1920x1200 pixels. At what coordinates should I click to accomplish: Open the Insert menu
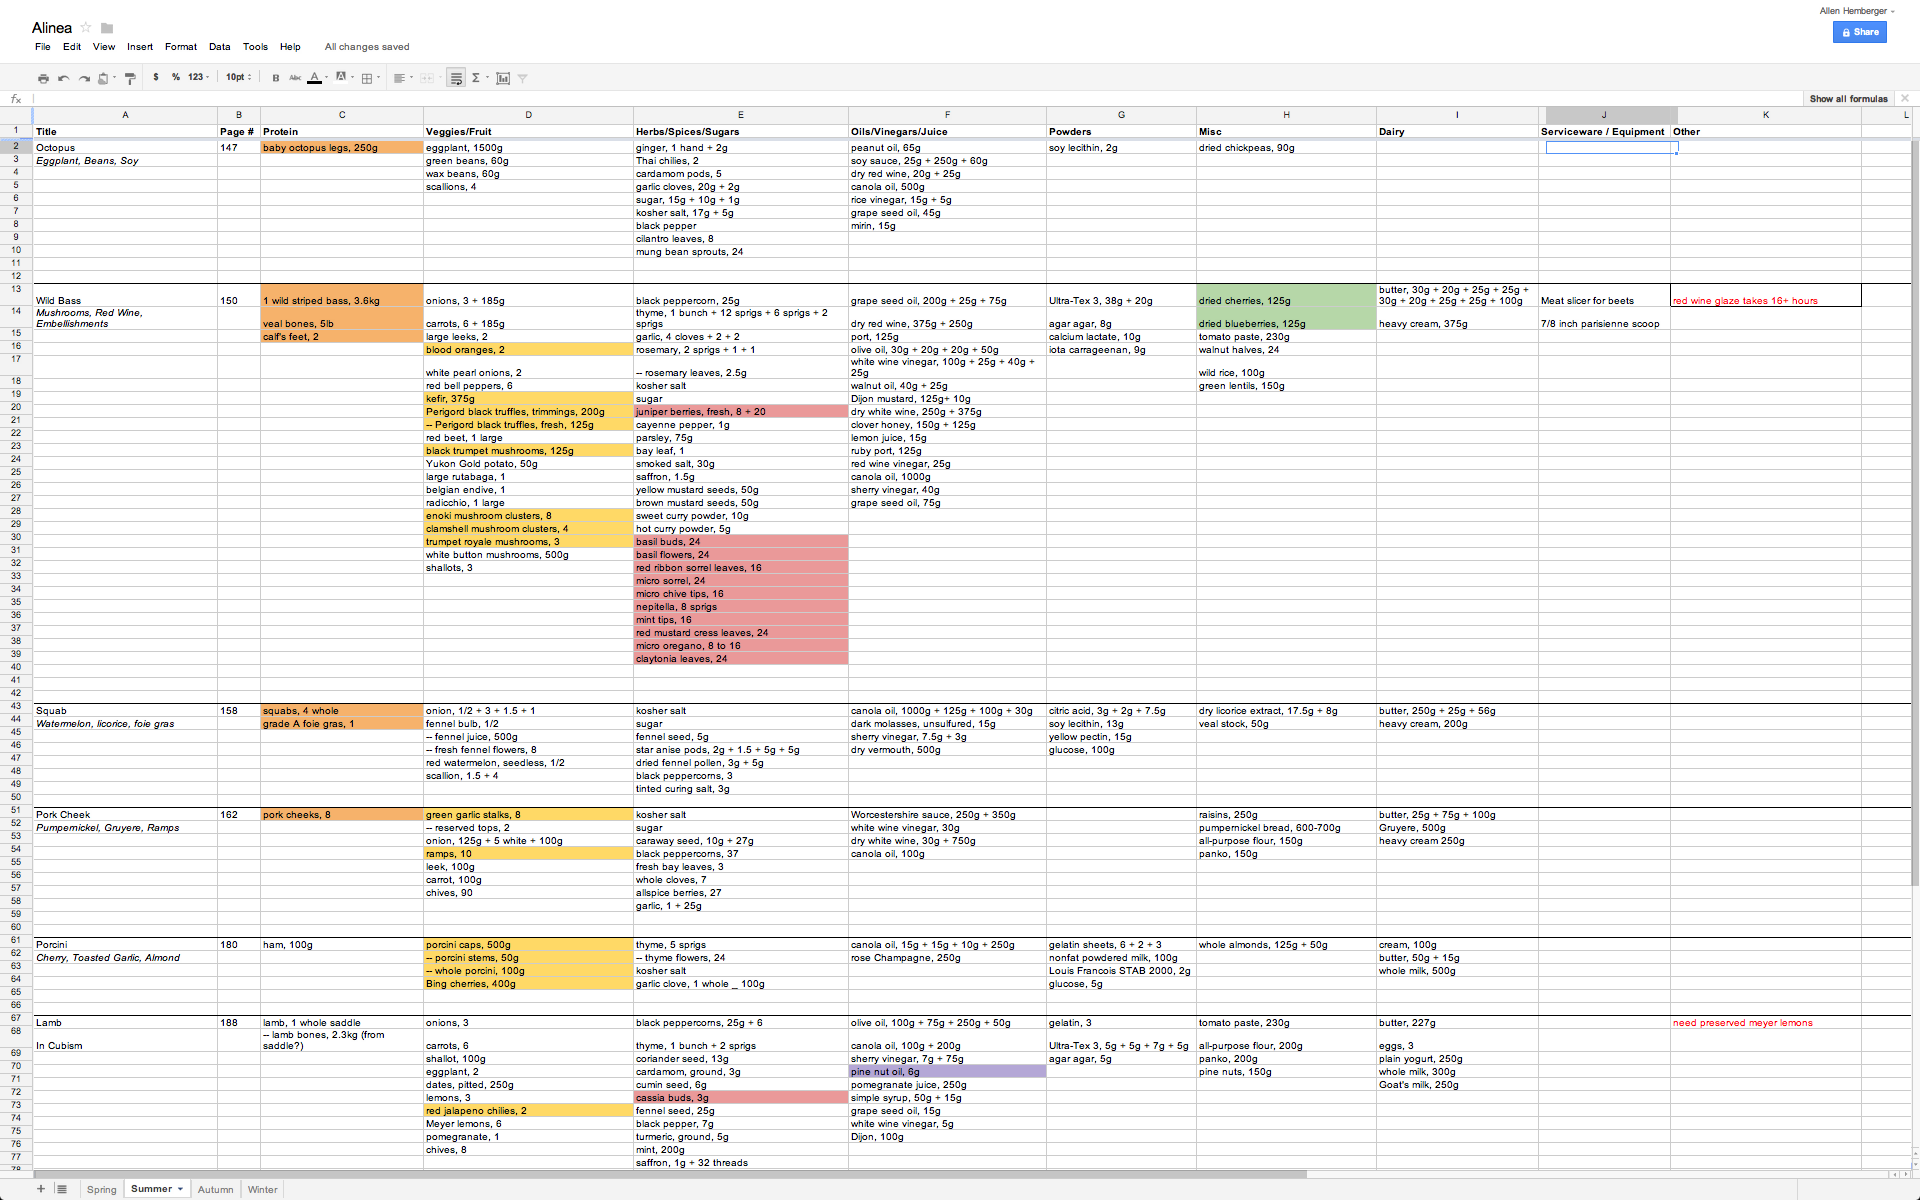click(x=140, y=47)
